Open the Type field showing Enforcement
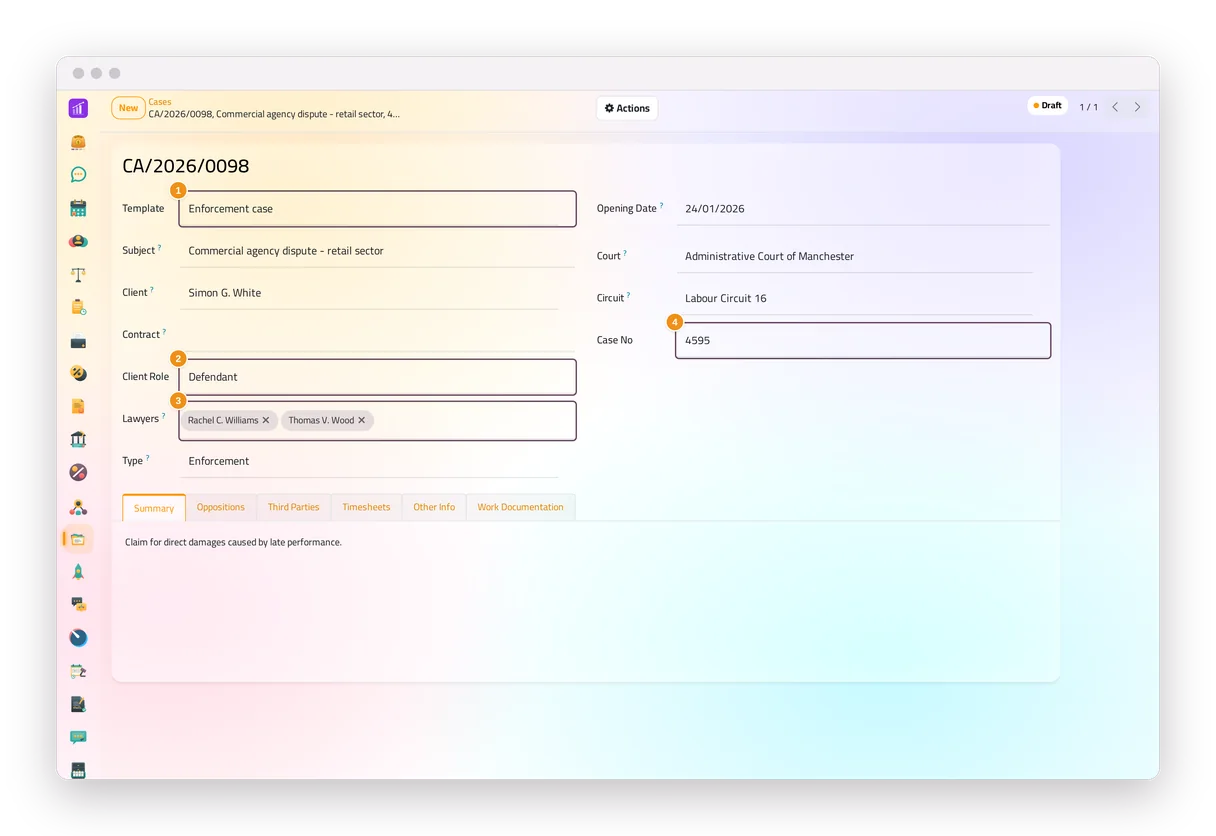The height and width of the screenshot is (836, 1216). (368, 461)
